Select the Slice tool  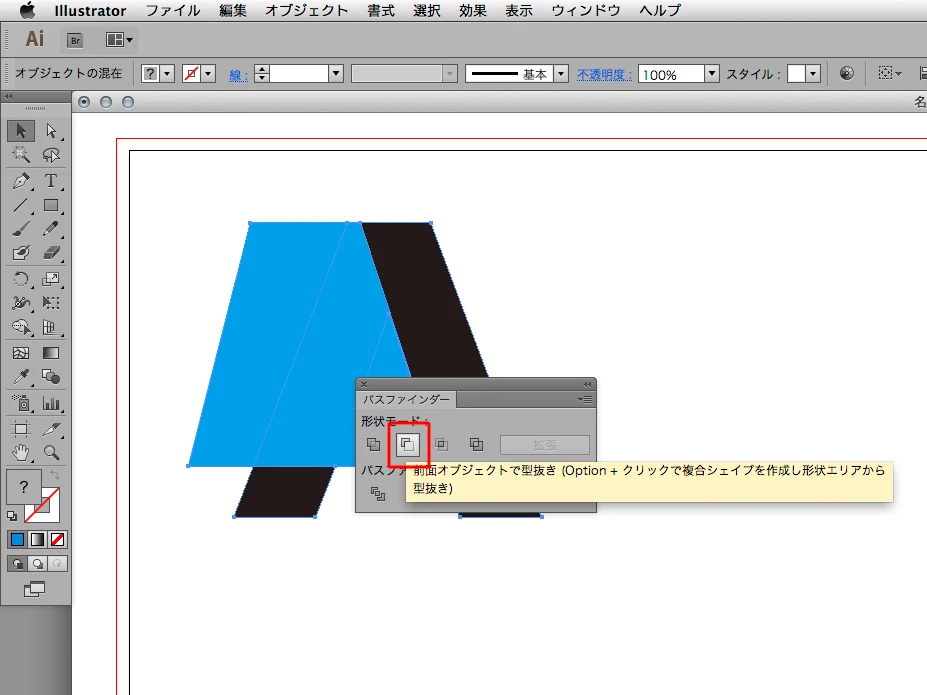pyautogui.click(x=51, y=429)
